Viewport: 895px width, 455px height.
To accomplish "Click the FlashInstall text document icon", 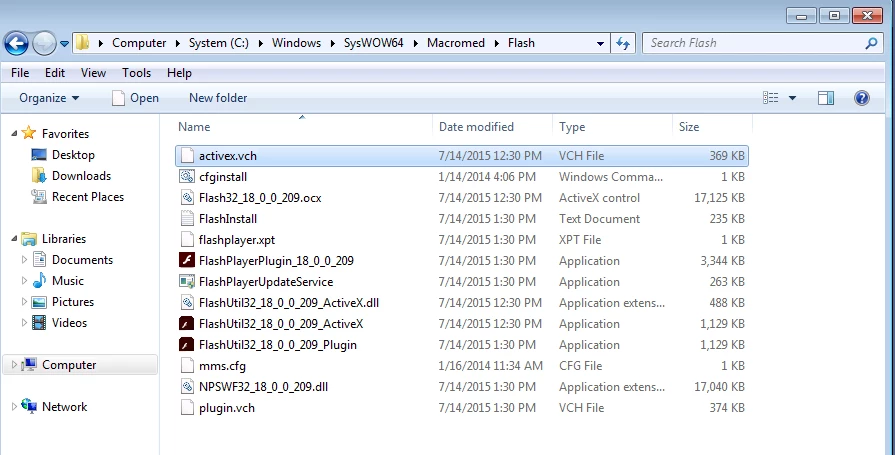I will [187, 219].
